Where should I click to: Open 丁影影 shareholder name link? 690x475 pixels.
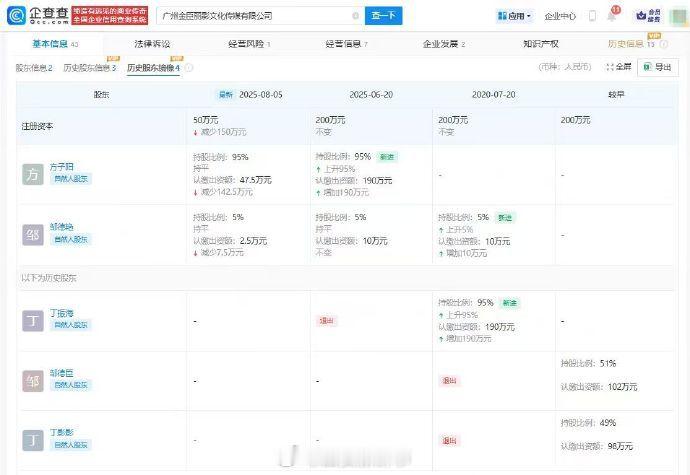(61, 432)
